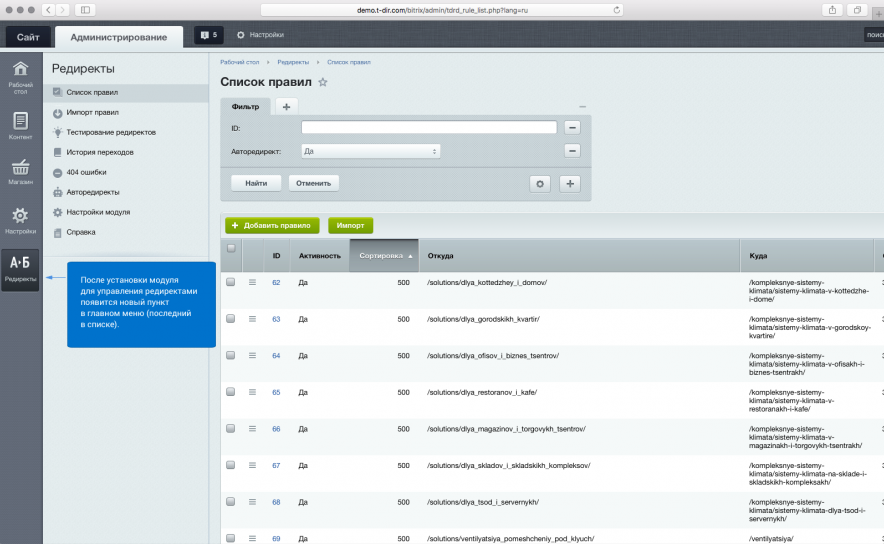Switch to the Администрирование tab

(119, 37)
